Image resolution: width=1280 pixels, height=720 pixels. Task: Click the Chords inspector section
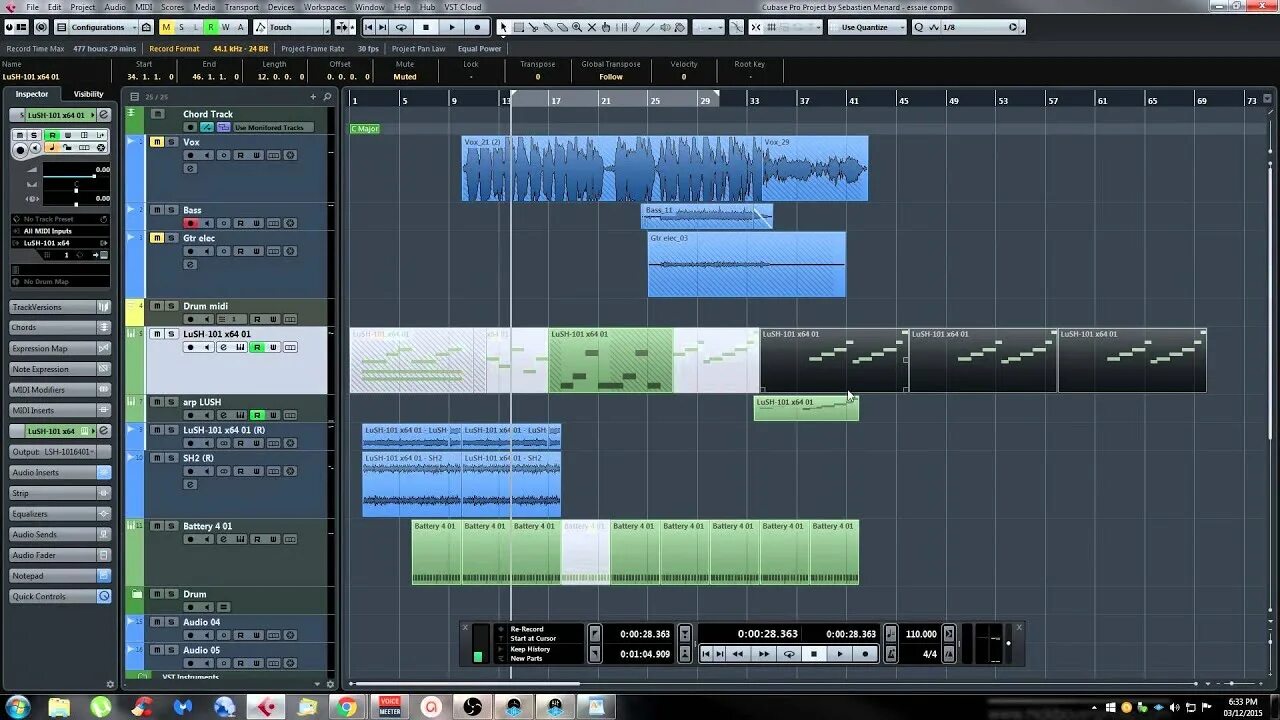[60, 328]
